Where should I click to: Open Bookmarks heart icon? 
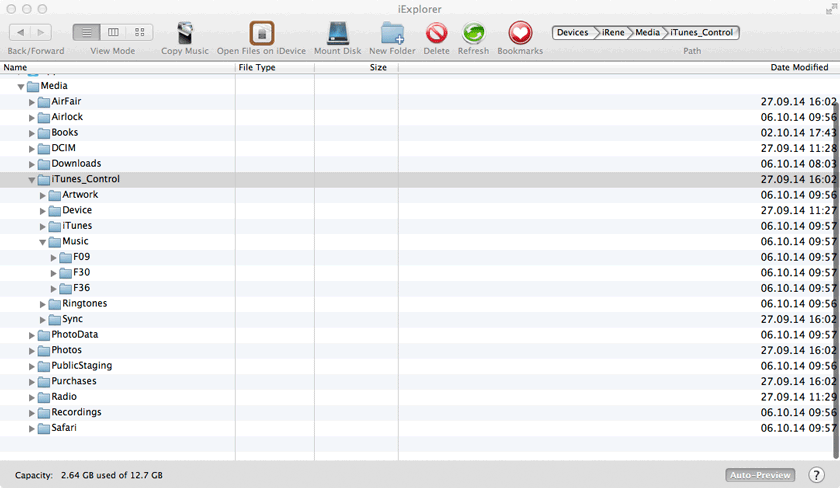pos(520,33)
